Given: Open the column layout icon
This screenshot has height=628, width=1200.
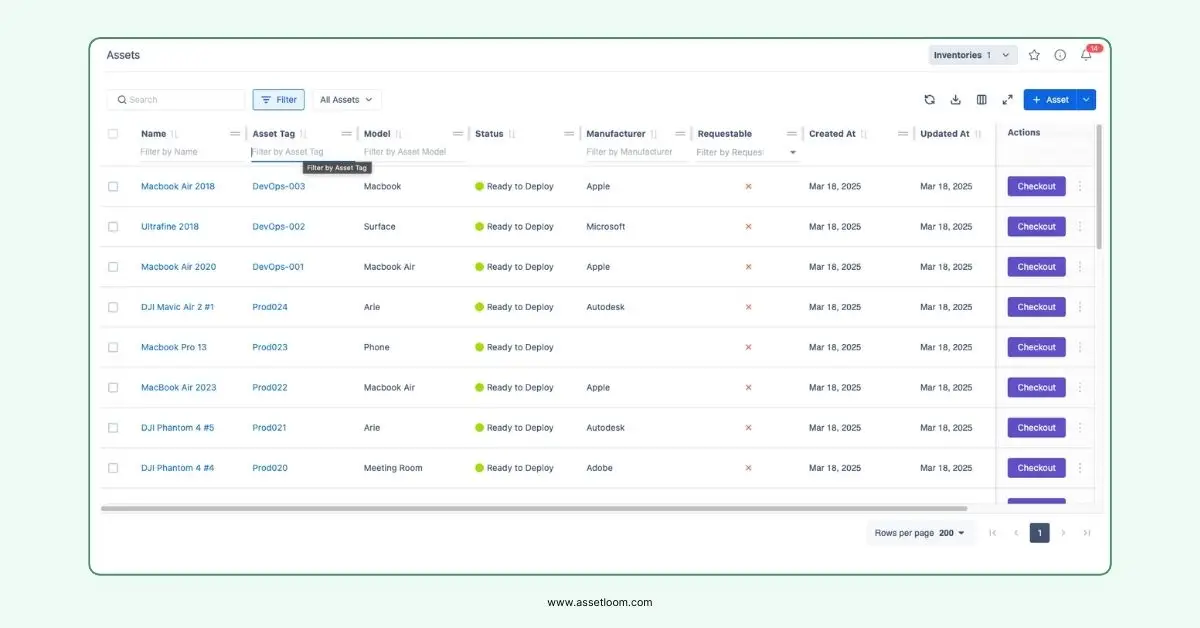Looking at the screenshot, I should tap(981, 100).
